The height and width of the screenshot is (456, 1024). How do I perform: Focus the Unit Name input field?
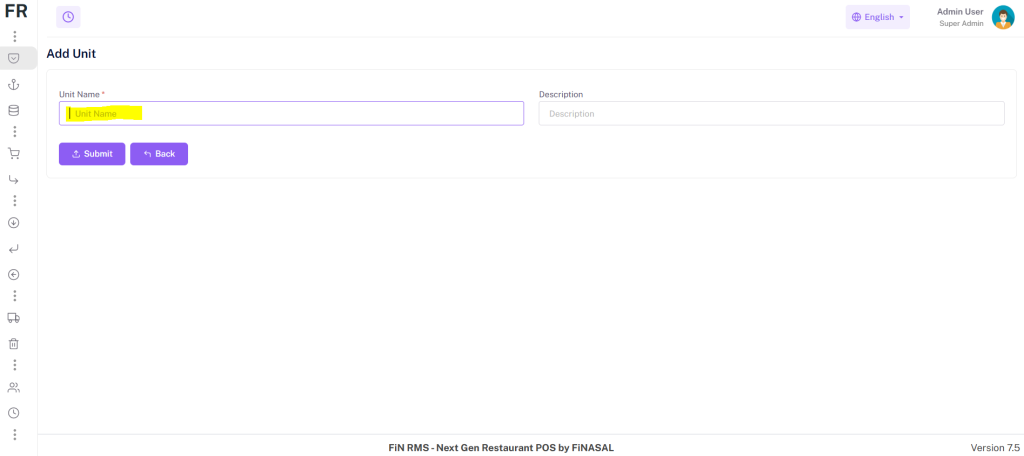tap(291, 113)
